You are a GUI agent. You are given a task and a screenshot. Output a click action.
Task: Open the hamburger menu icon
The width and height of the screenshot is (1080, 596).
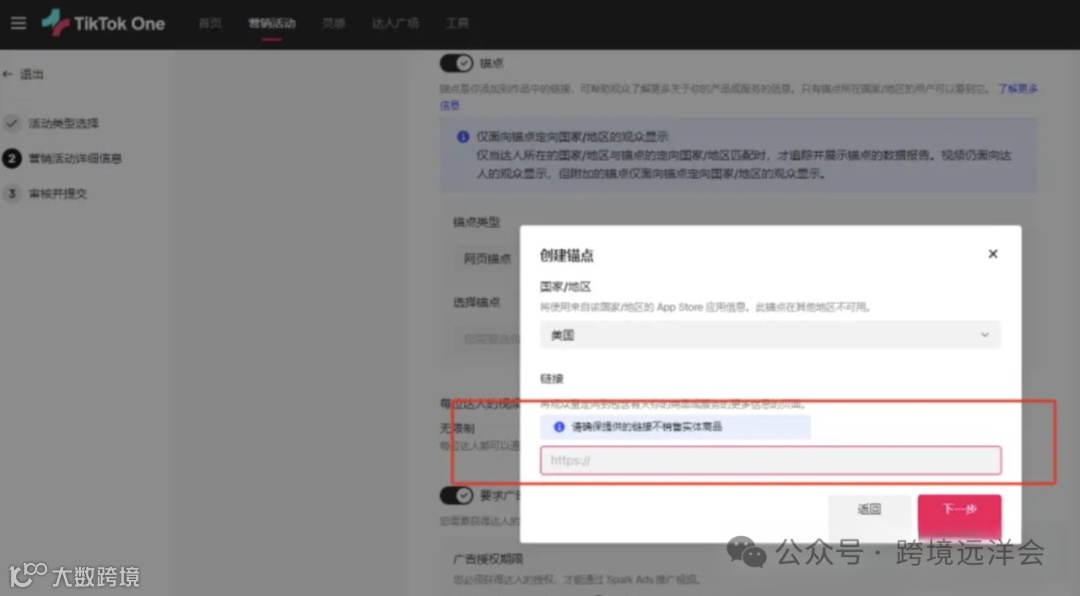[19, 23]
